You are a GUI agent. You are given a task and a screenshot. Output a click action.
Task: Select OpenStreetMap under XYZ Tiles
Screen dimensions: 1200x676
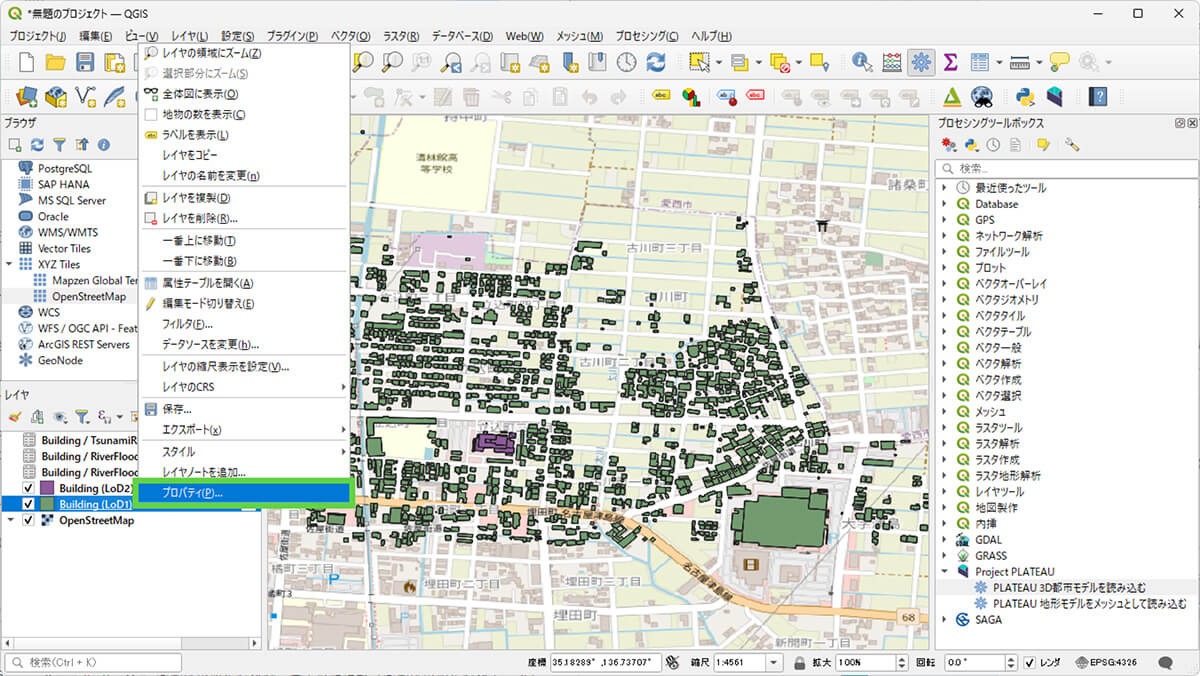88,296
